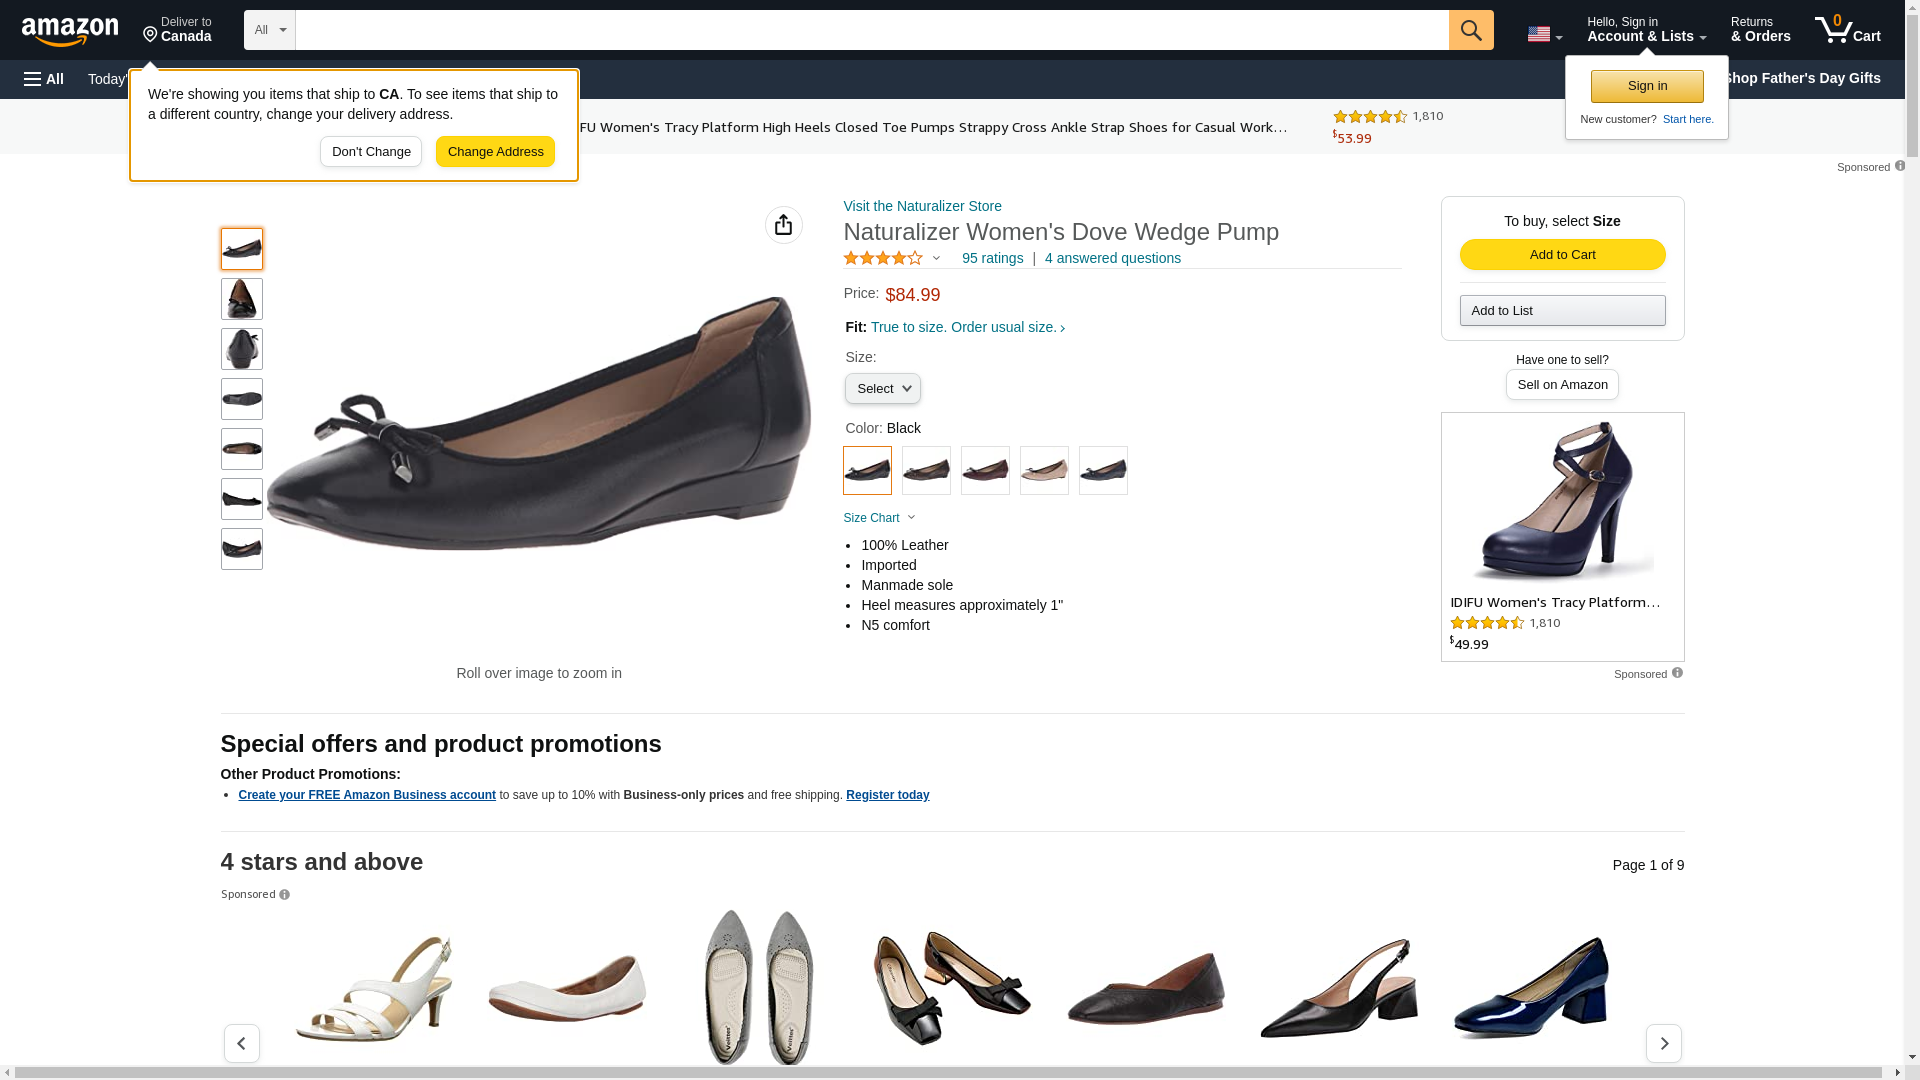Click the carousel next arrow
This screenshot has width=1920, height=1080.
pyautogui.click(x=1663, y=1043)
